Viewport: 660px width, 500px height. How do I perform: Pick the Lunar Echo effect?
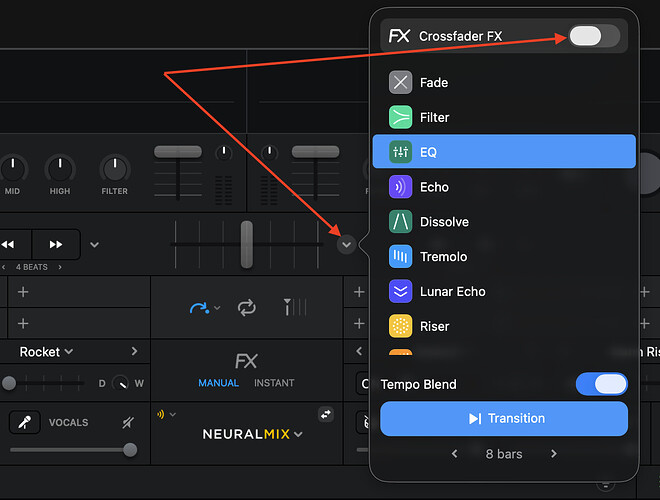504,292
